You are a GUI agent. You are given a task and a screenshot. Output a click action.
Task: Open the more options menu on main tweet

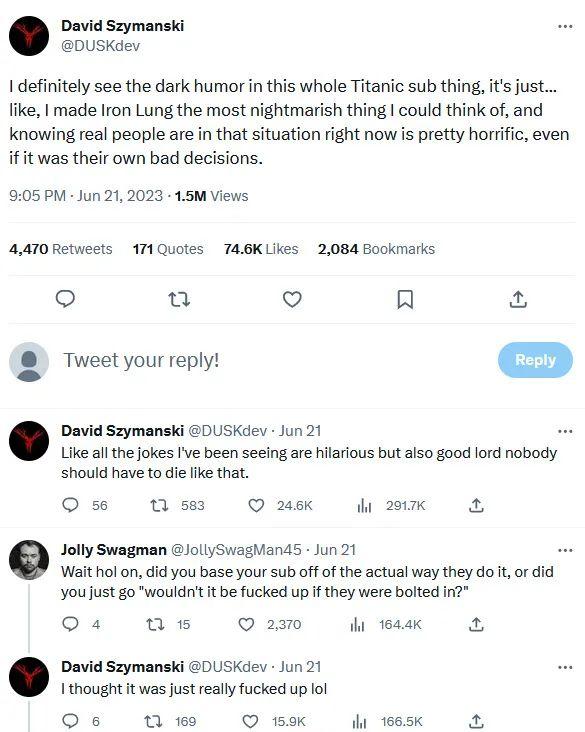click(565, 27)
